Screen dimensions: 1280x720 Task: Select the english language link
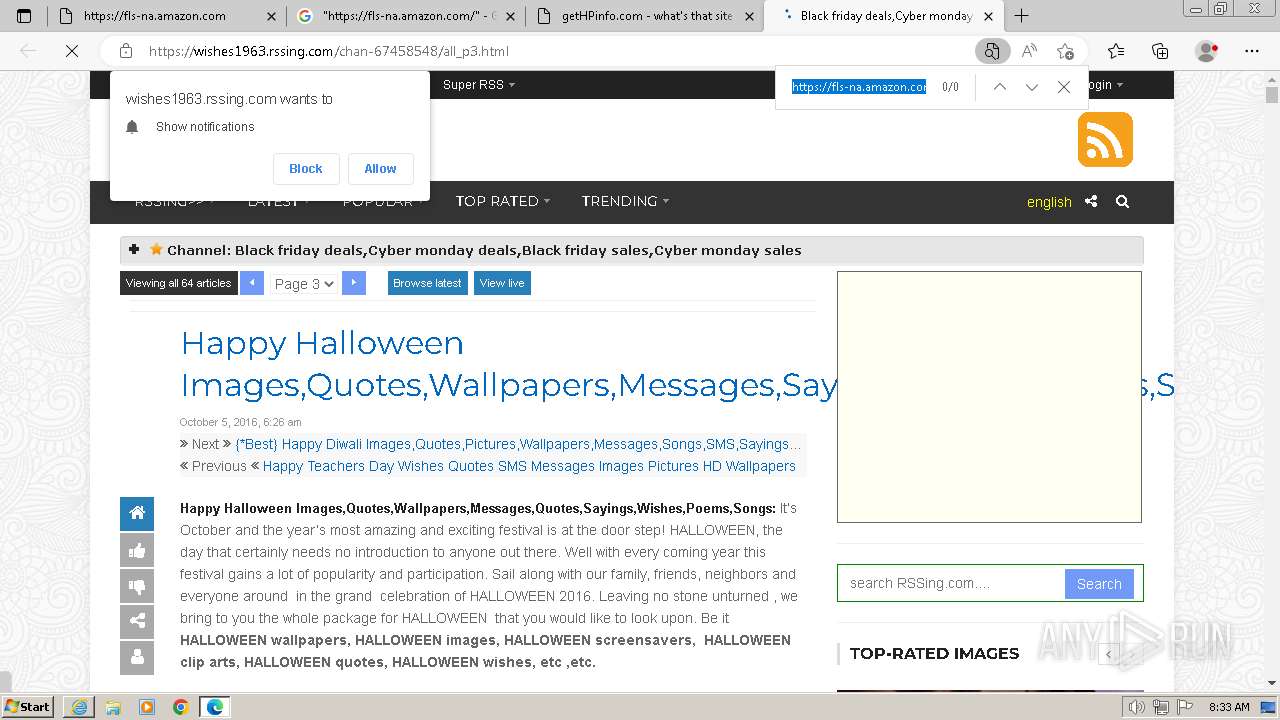pyautogui.click(x=1049, y=202)
